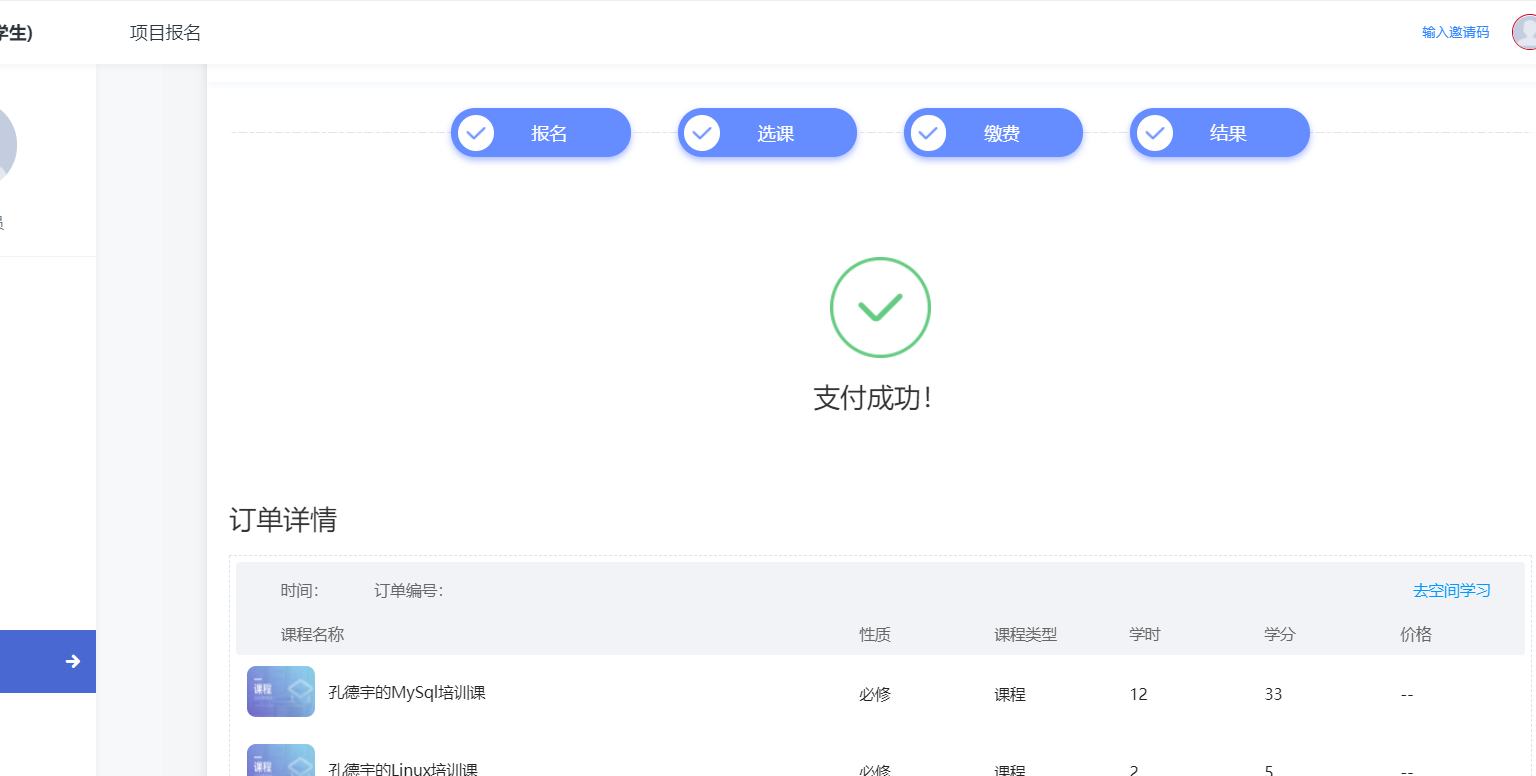Viewport: 1536px width, 776px height.
Task: Open the Linux course thumbnail
Action: coord(281,760)
